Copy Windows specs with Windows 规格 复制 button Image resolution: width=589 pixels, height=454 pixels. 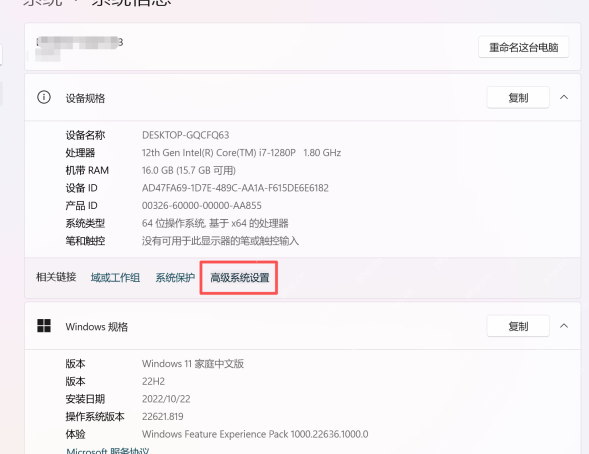[518, 326]
